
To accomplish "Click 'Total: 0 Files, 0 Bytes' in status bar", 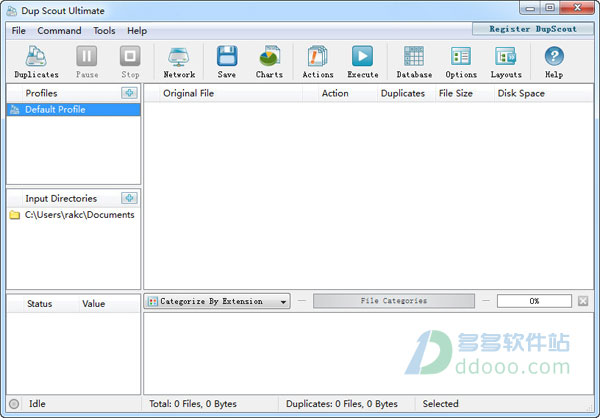I will 193,404.
